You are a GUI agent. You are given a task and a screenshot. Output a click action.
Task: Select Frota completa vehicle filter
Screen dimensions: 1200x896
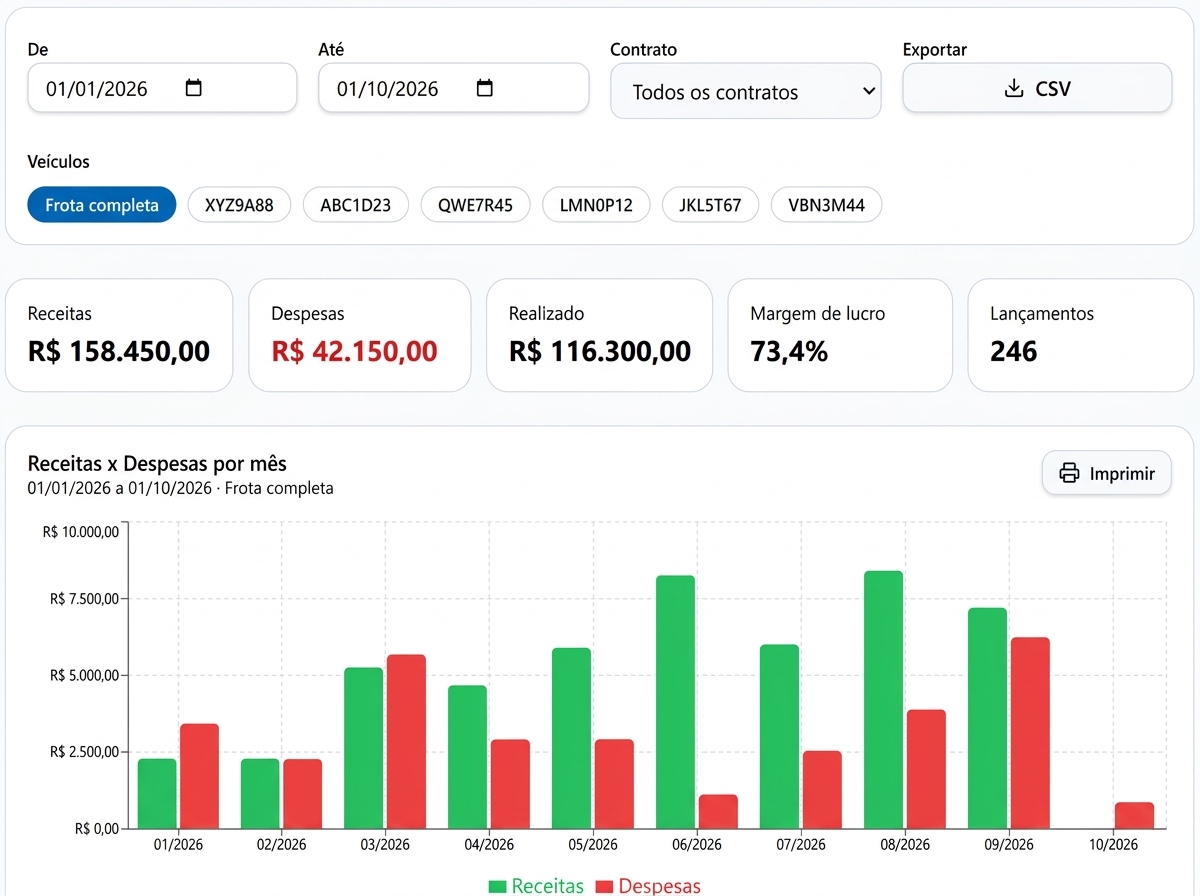102,205
